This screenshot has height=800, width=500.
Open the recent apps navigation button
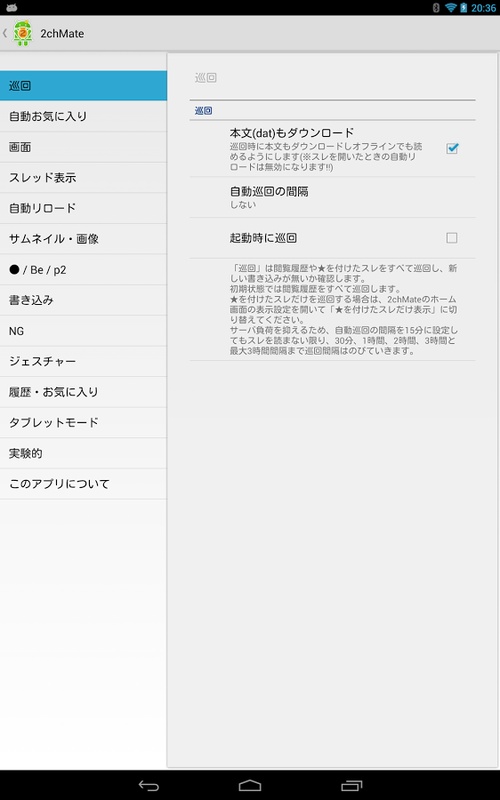351,786
